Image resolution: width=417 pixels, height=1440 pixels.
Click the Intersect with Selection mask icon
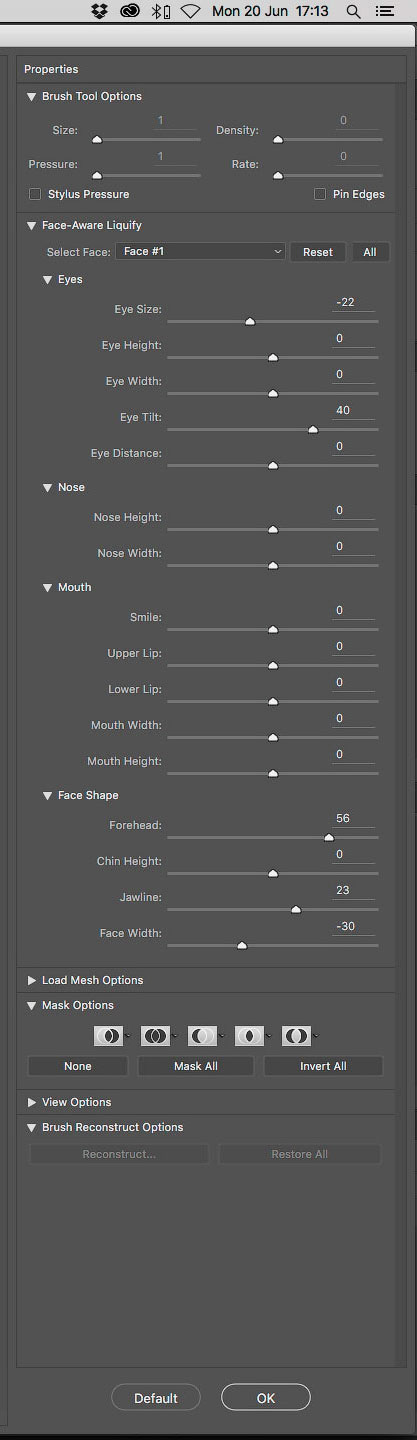click(x=248, y=1036)
